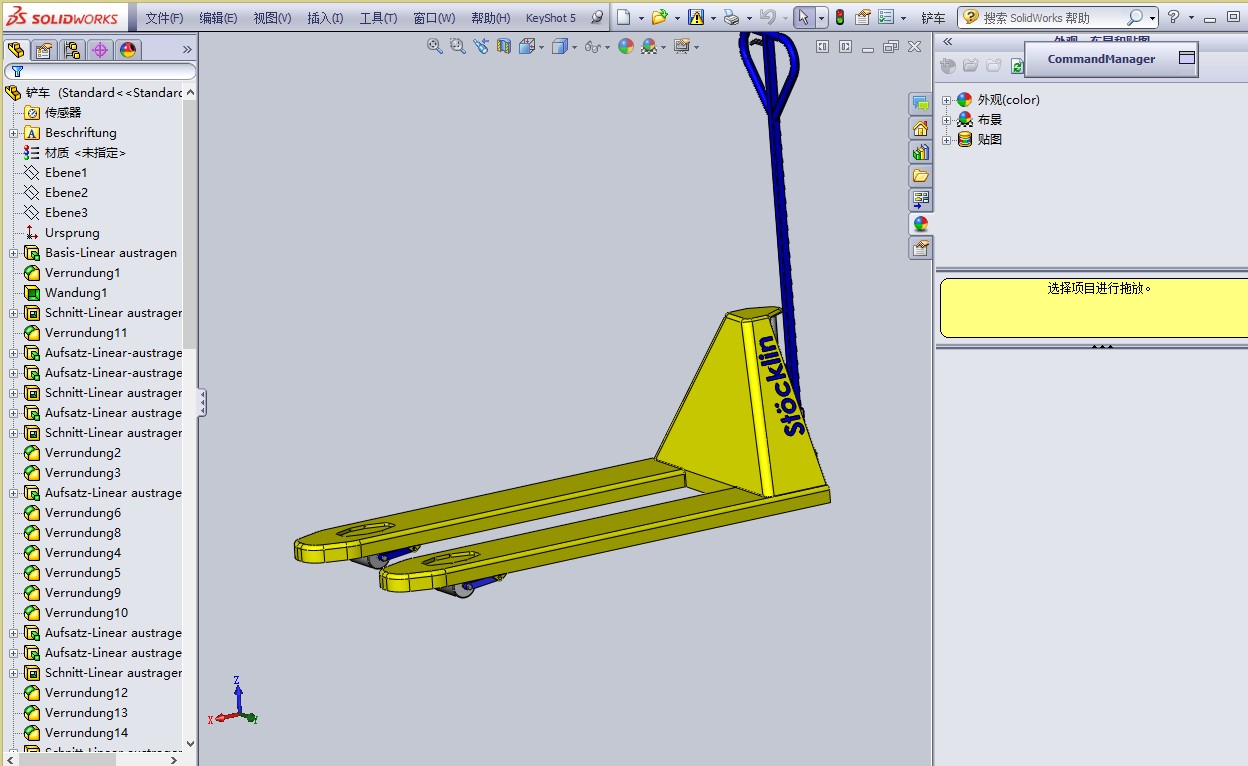The width and height of the screenshot is (1248, 766).
Task: Click the Hide/Show Items glasses icon
Action: click(592, 46)
